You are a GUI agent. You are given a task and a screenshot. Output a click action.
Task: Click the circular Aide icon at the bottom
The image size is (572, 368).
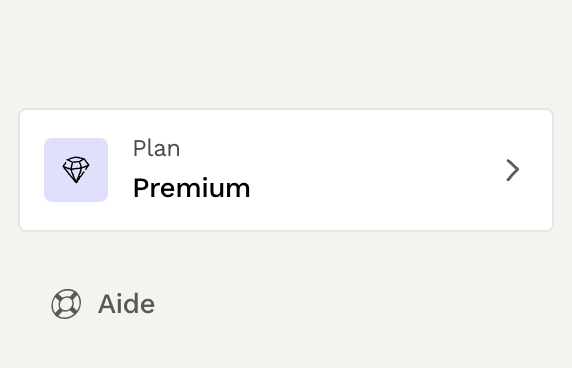[x=66, y=304]
